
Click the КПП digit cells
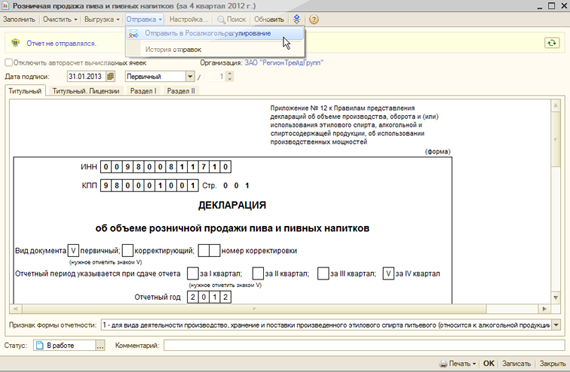pos(149,185)
